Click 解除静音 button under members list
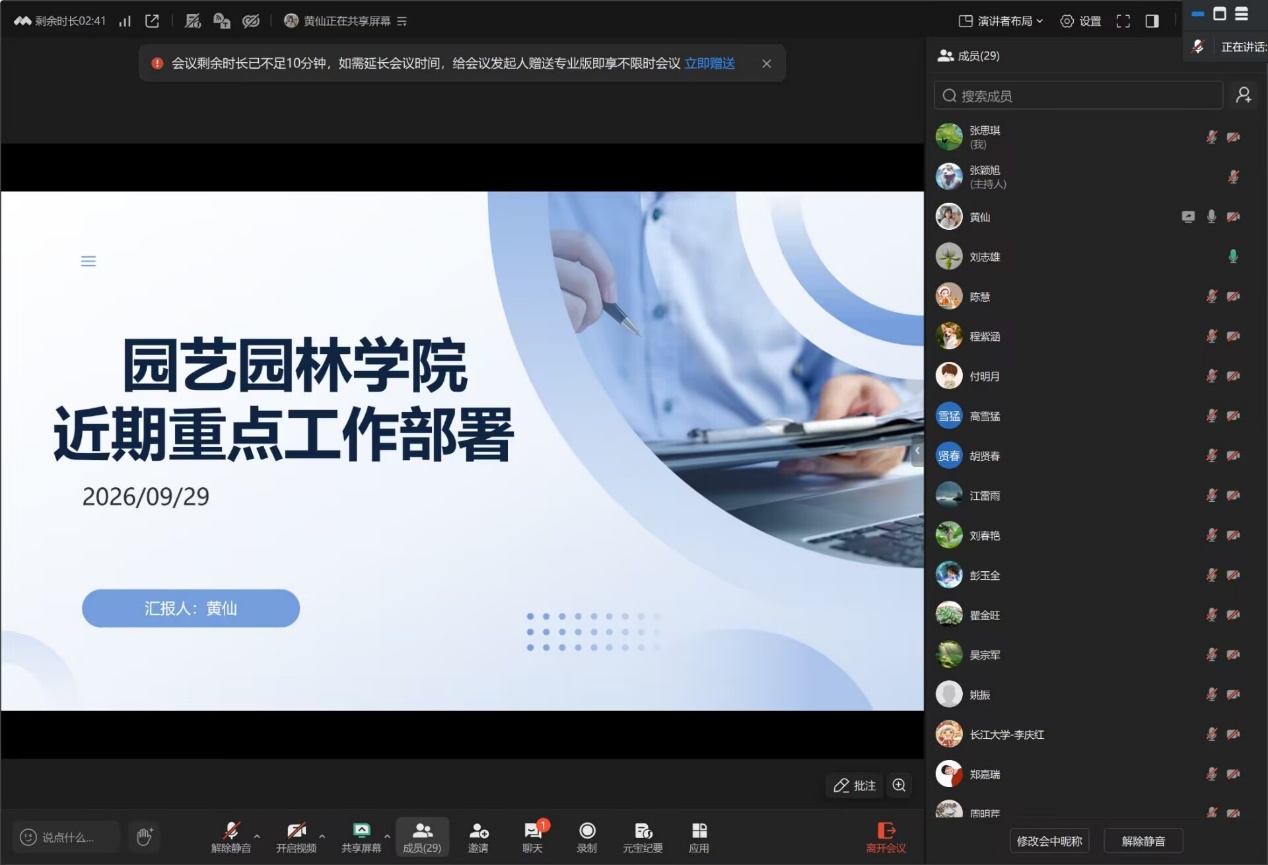 (x=1143, y=841)
